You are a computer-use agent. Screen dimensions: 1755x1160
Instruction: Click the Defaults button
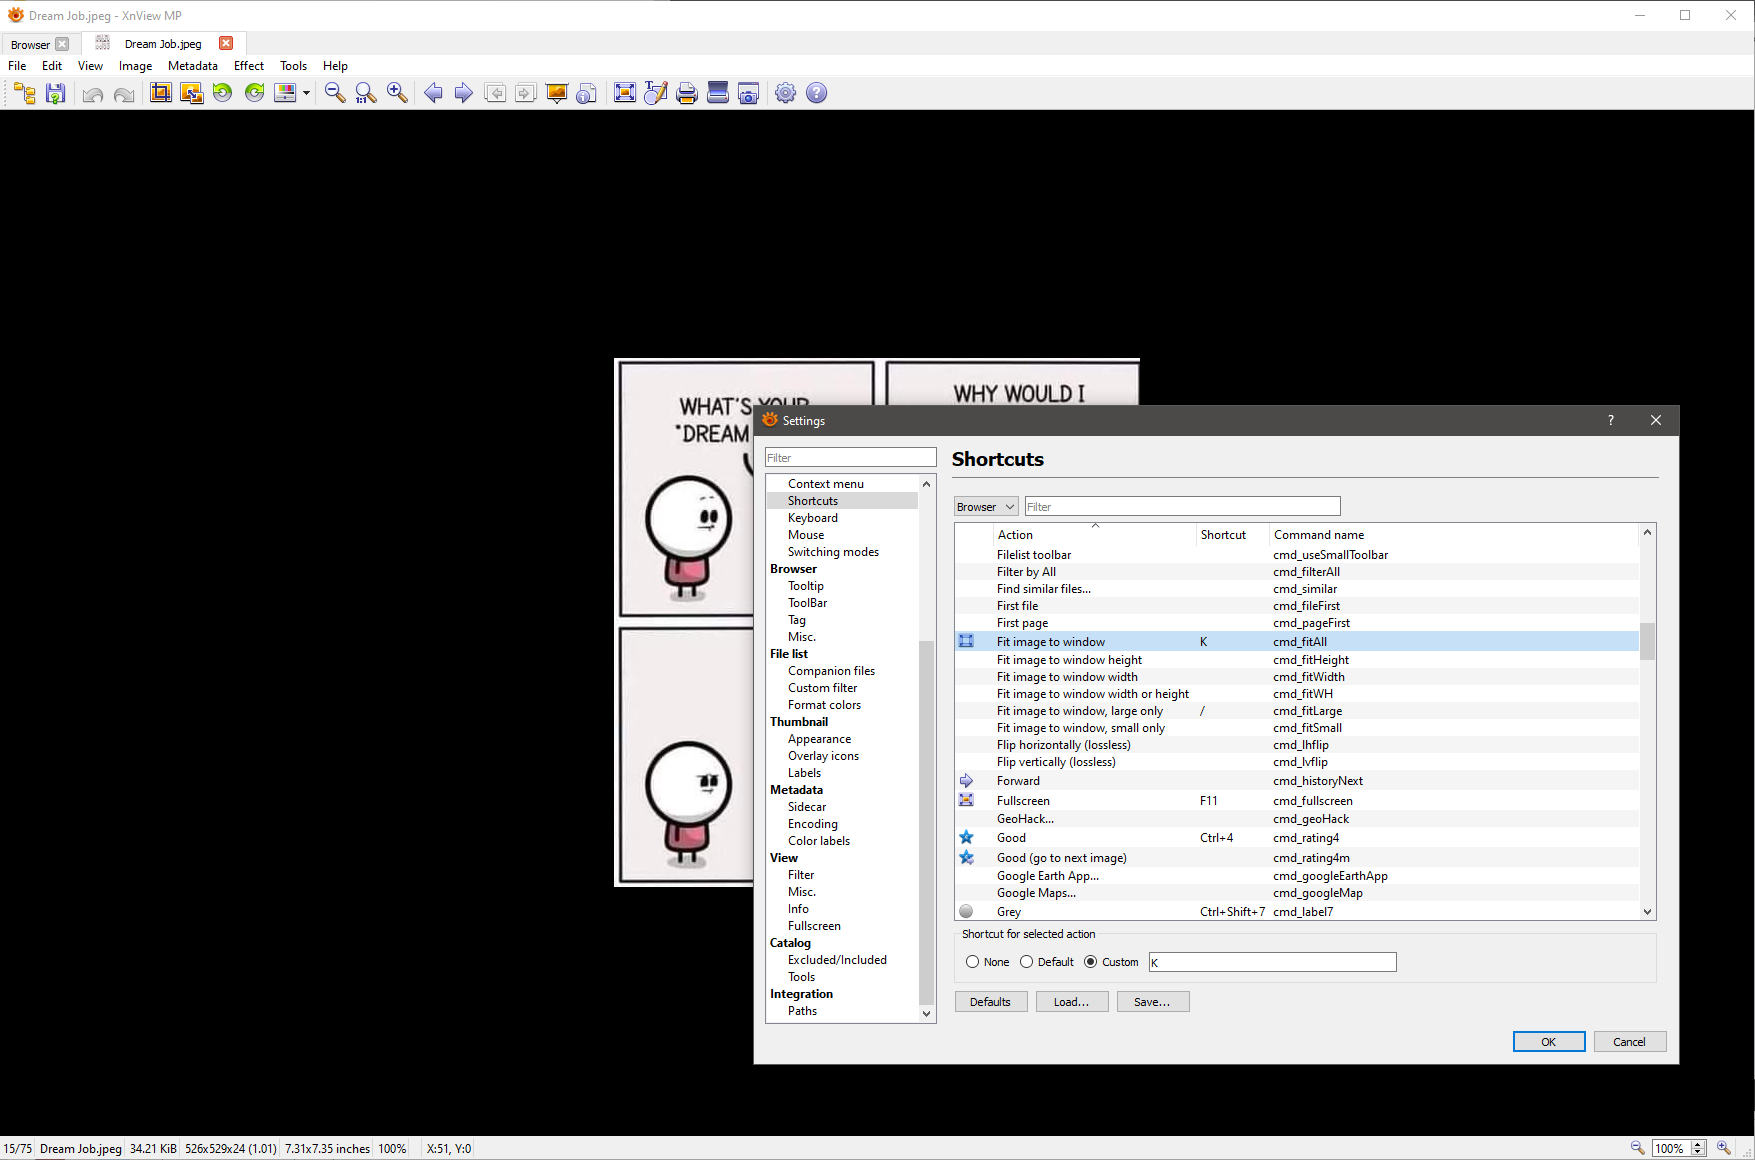tap(990, 1002)
